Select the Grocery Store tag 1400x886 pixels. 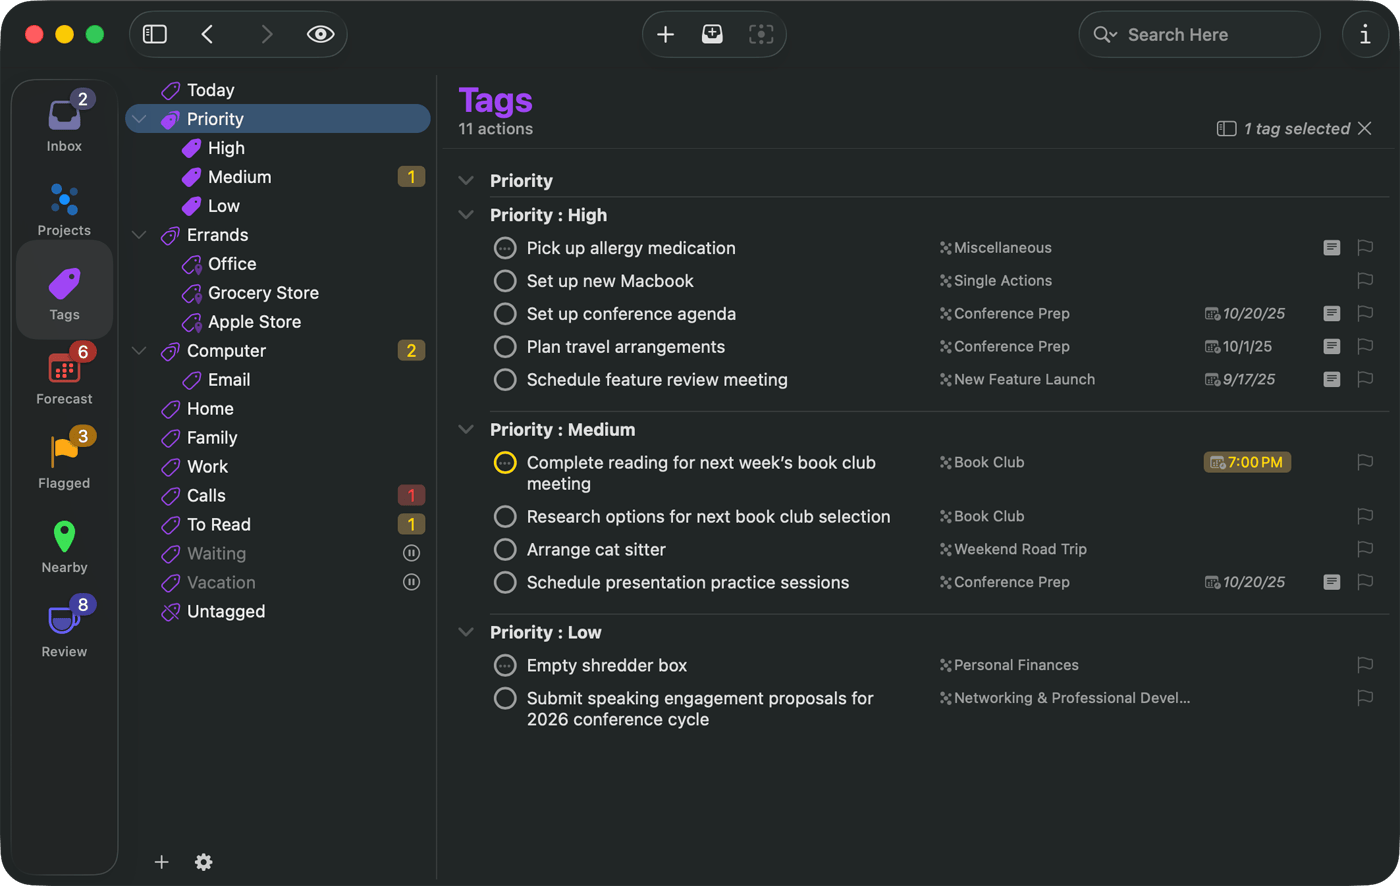click(x=263, y=293)
